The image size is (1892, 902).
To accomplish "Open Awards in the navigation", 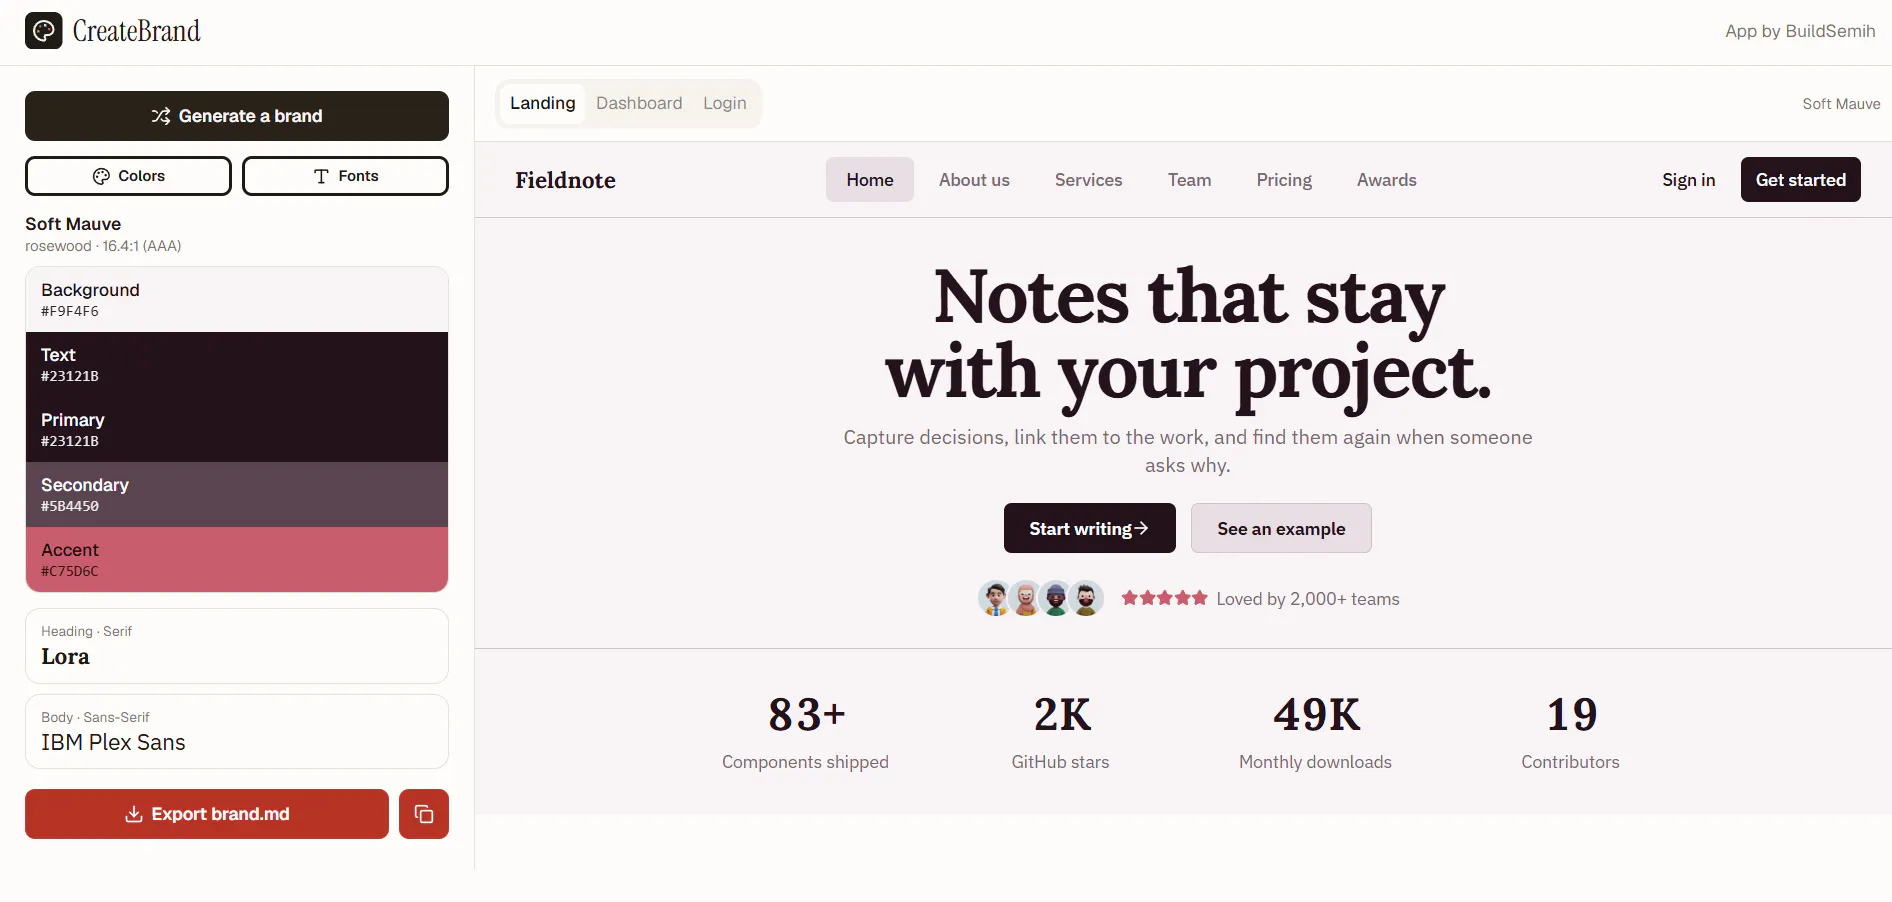I will pos(1387,180).
